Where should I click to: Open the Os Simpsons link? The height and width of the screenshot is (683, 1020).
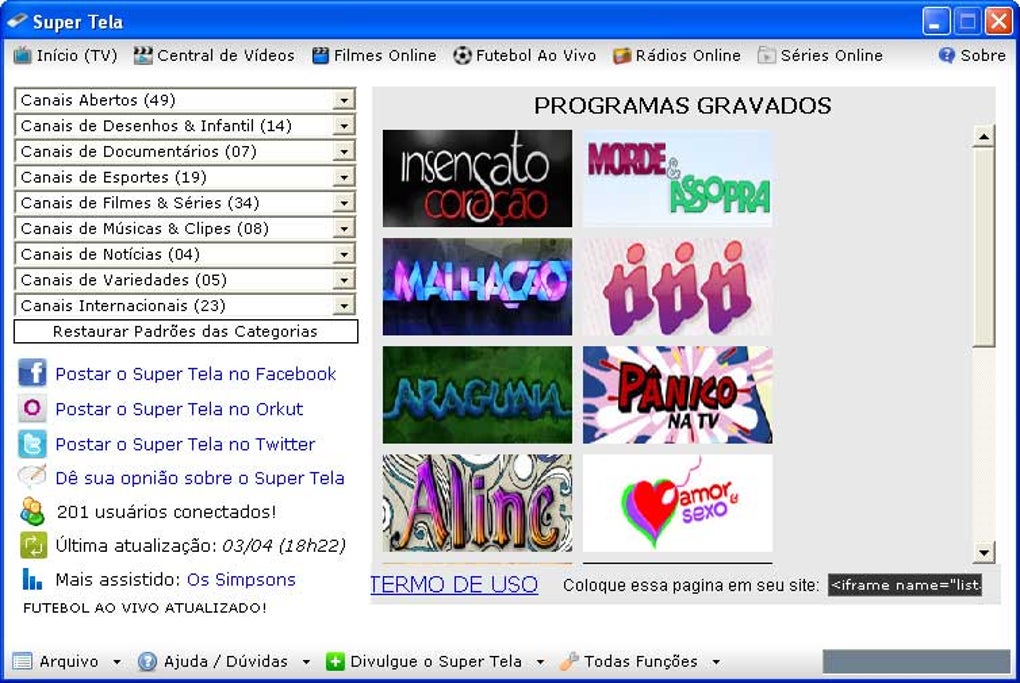tap(241, 580)
